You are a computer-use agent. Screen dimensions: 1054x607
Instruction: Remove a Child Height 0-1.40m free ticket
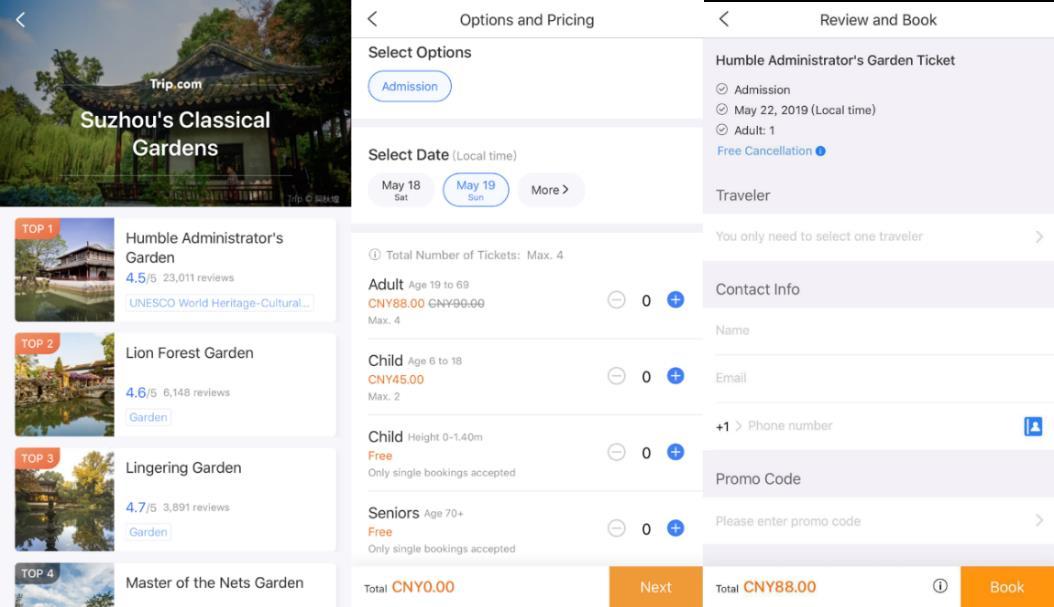pyautogui.click(x=616, y=452)
